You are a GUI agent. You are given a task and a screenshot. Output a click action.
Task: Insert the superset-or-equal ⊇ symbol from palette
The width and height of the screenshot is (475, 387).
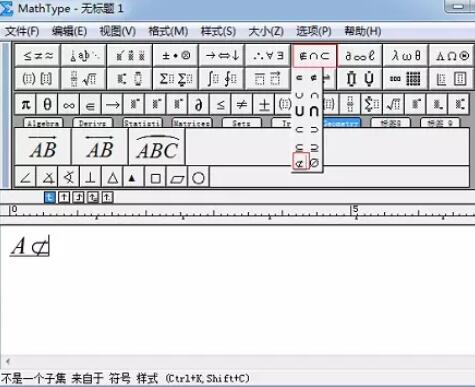(x=314, y=147)
